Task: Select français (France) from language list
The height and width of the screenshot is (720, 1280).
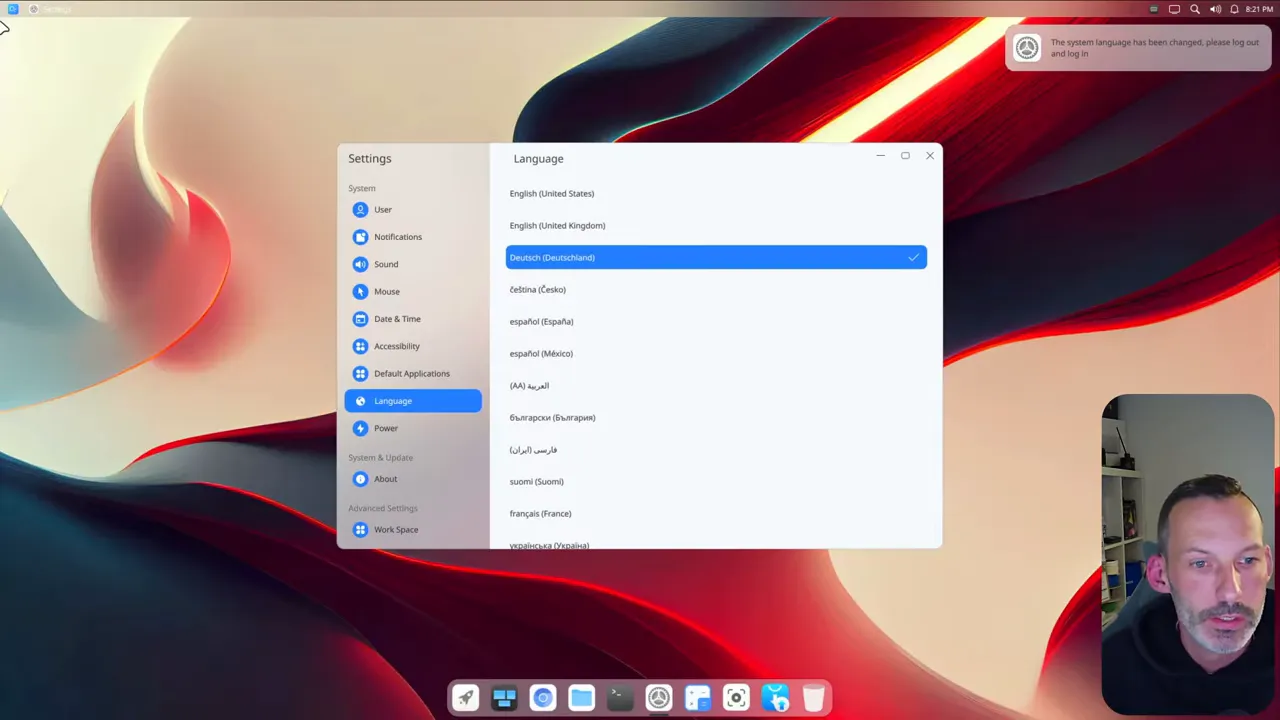Action: click(540, 514)
